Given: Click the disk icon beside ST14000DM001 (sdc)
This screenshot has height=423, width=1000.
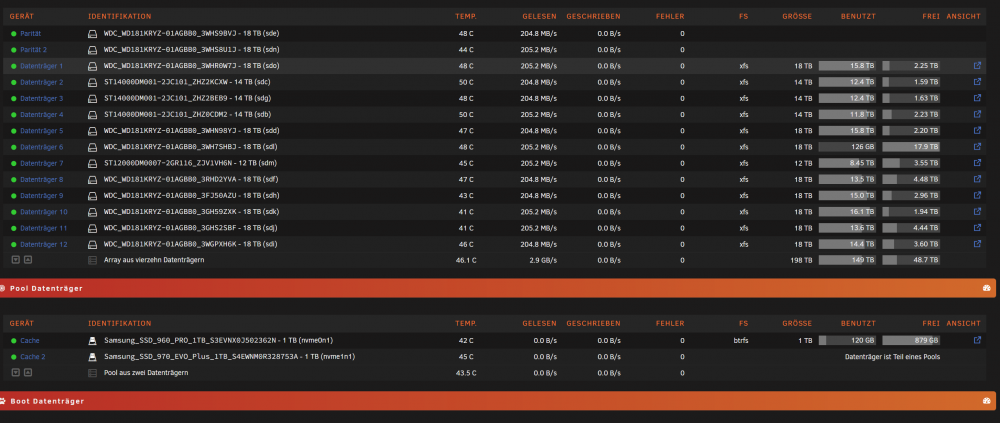Looking at the screenshot, I should pos(92,82).
